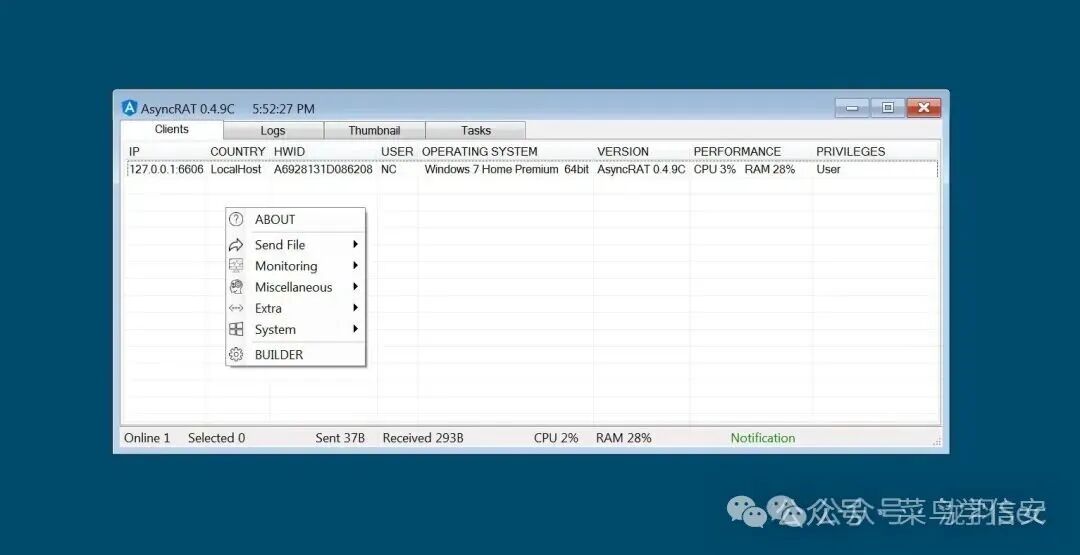Viewport: 1080px width, 555px height.
Task: Launch BUILDER from the context menu
Action: tap(295, 355)
